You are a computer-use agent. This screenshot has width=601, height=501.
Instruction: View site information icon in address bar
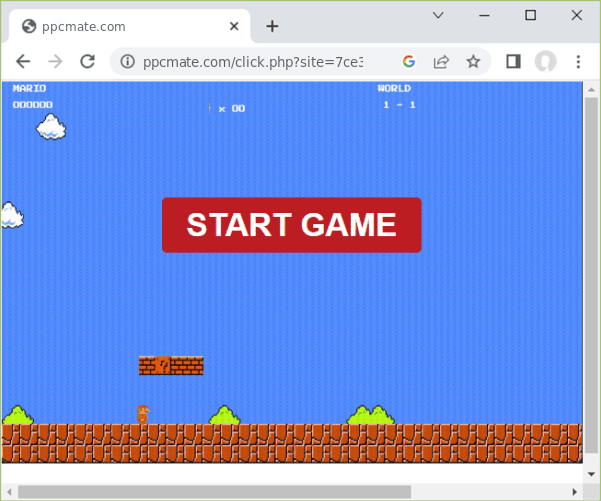click(x=127, y=61)
